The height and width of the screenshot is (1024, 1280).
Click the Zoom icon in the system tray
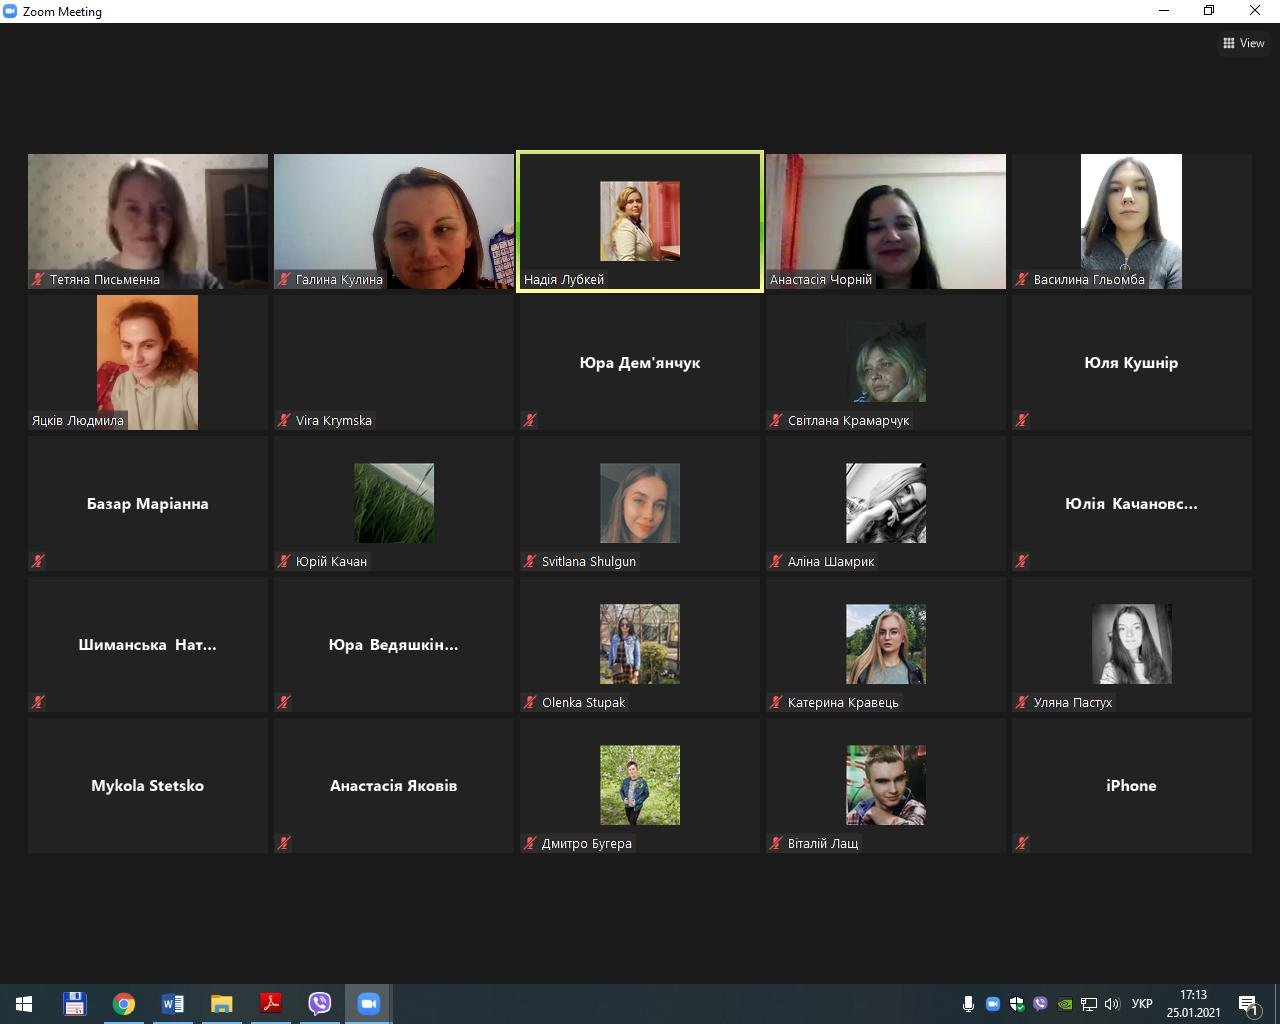[x=993, y=1004]
